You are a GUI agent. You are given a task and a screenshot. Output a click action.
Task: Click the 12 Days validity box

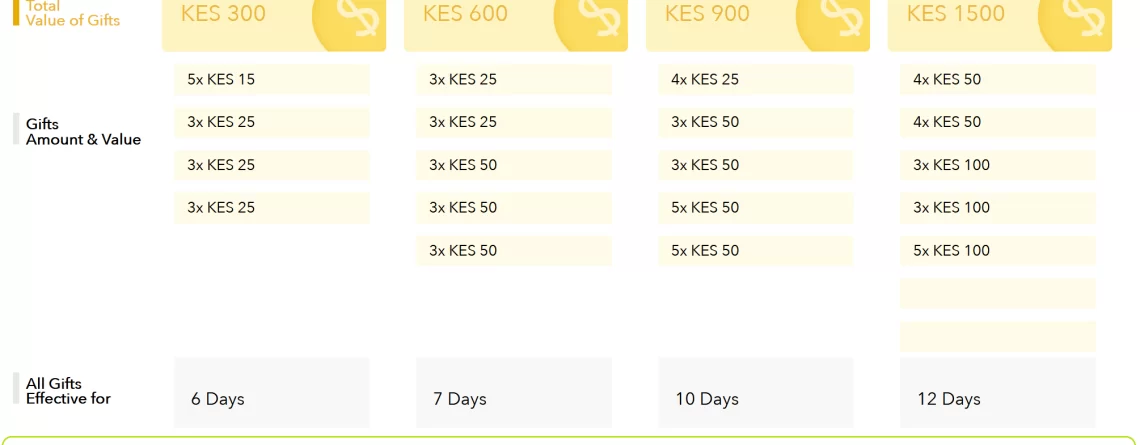pos(998,392)
